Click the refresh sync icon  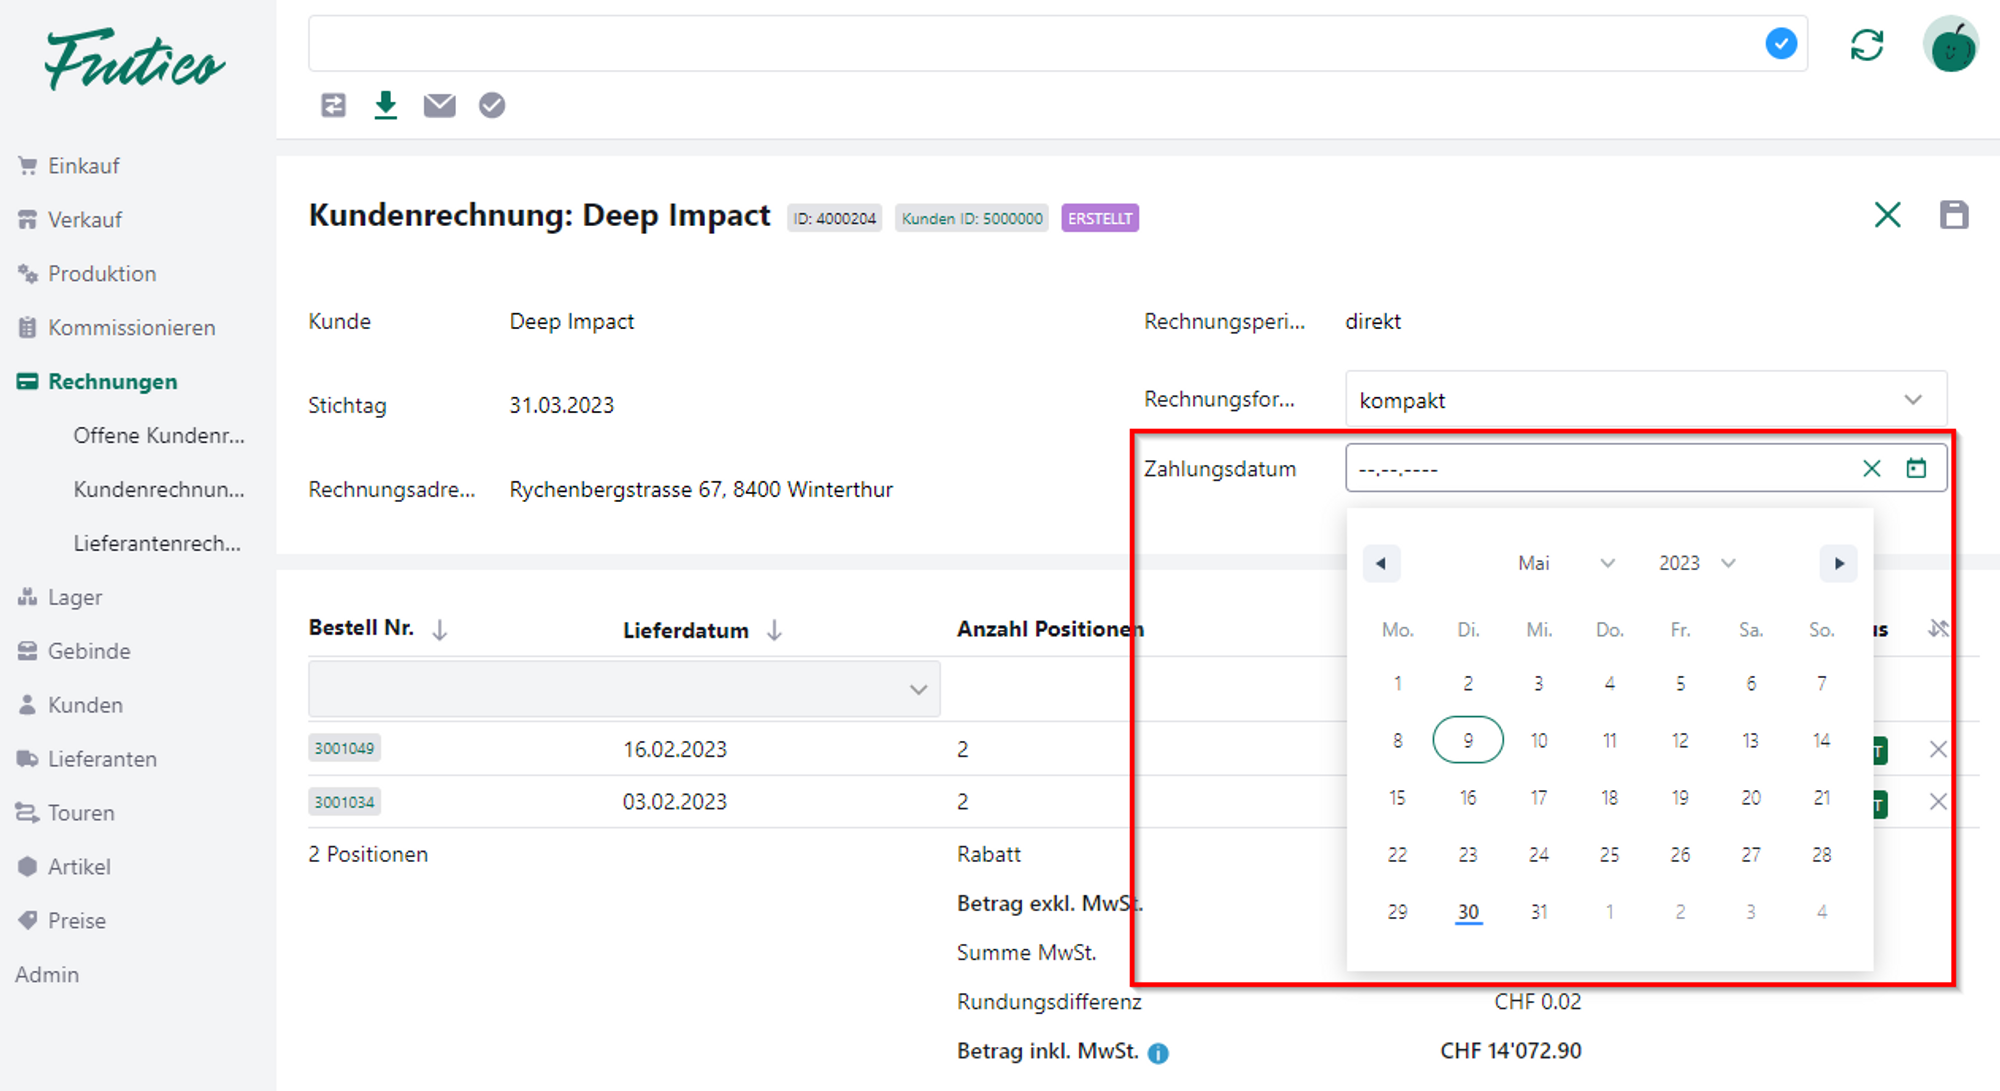[x=1866, y=45]
